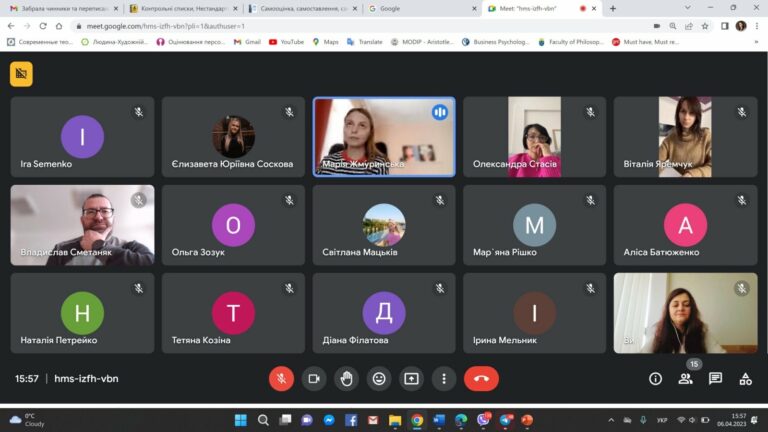
Task: Open the YouTube bookmark
Action: pyautogui.click(x=287, y=42)
